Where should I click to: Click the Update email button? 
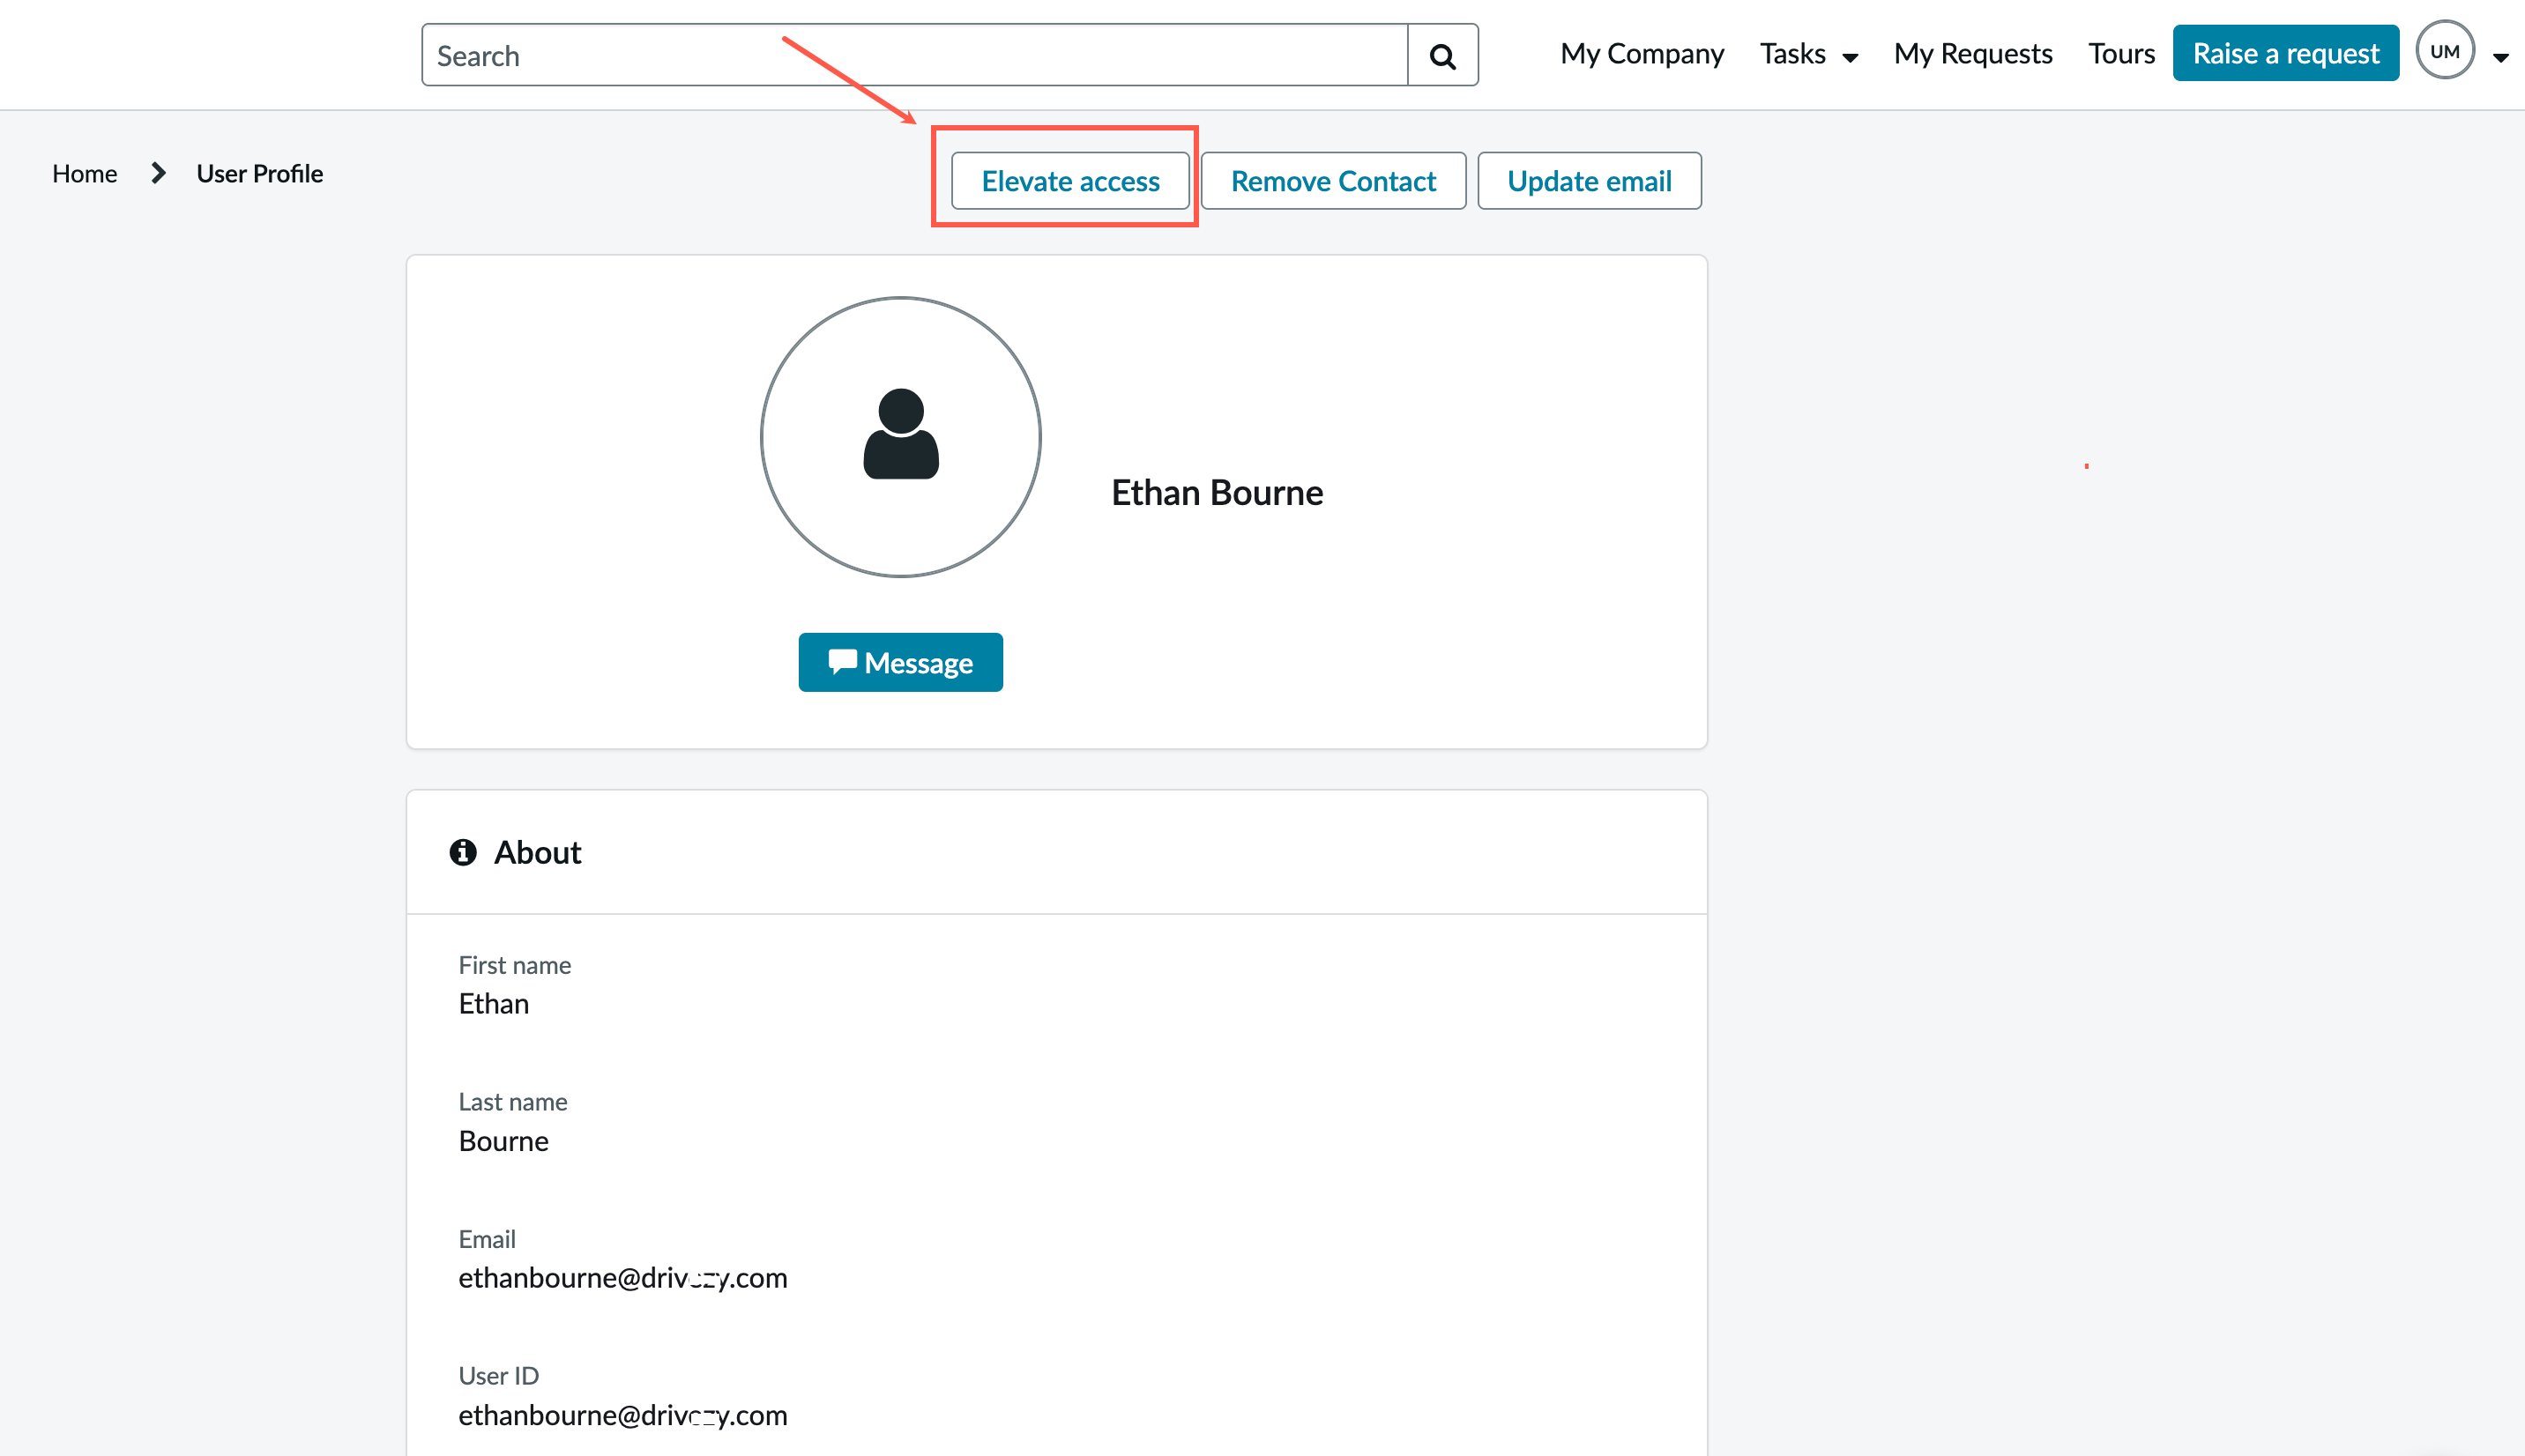tap(1589, 180)
